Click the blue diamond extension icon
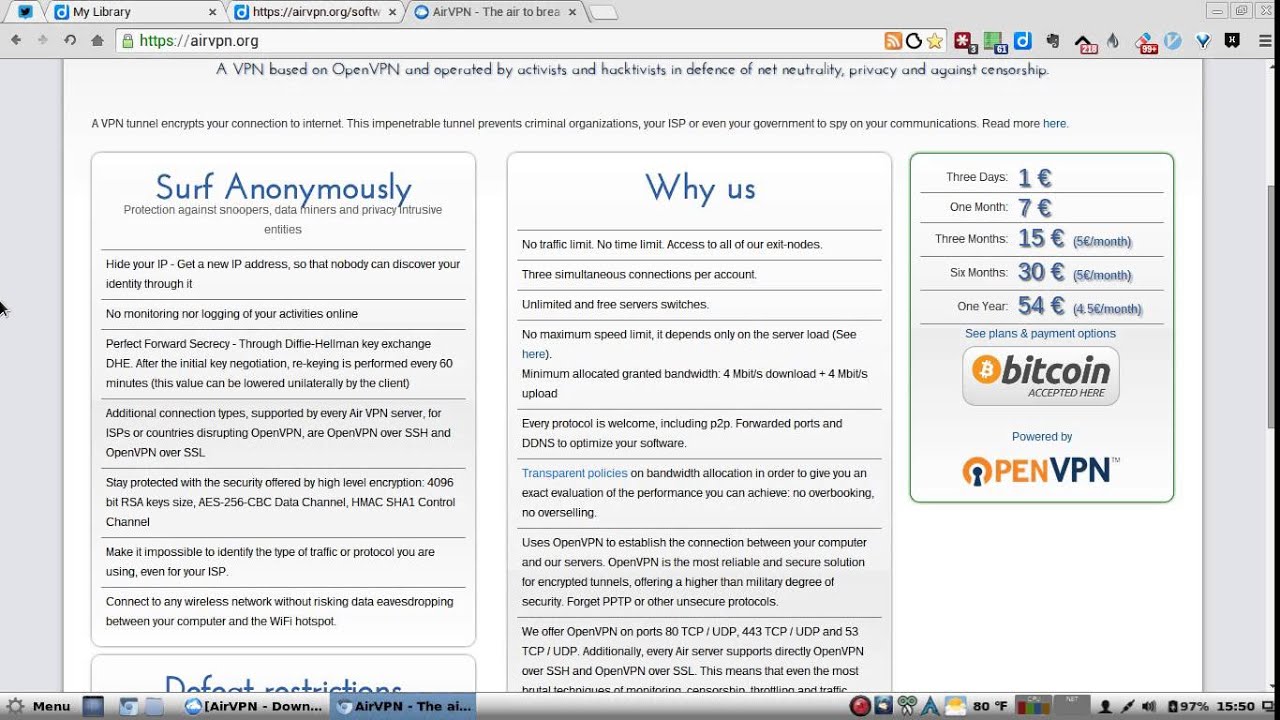1280x720 pixels. pos(1203,41)
